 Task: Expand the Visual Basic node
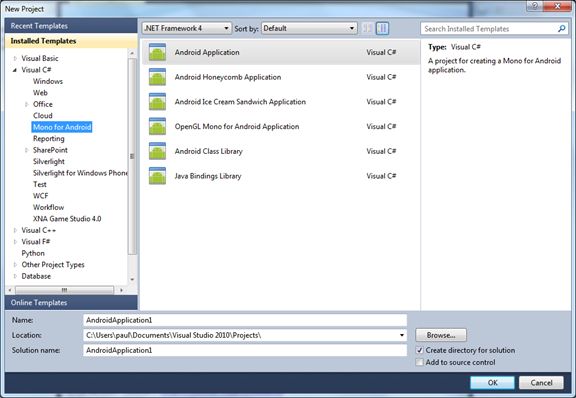tap(15, 58)
